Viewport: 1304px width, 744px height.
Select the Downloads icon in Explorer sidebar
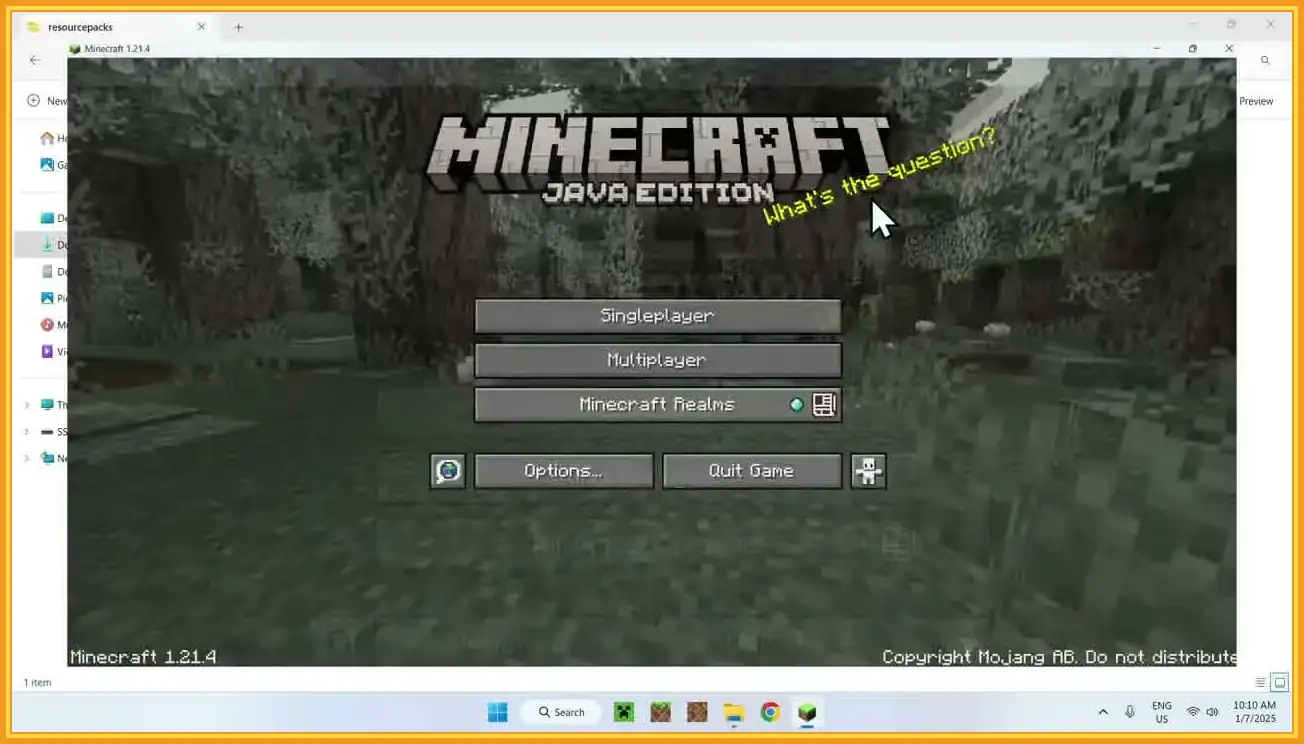click(x=47, y=245)
